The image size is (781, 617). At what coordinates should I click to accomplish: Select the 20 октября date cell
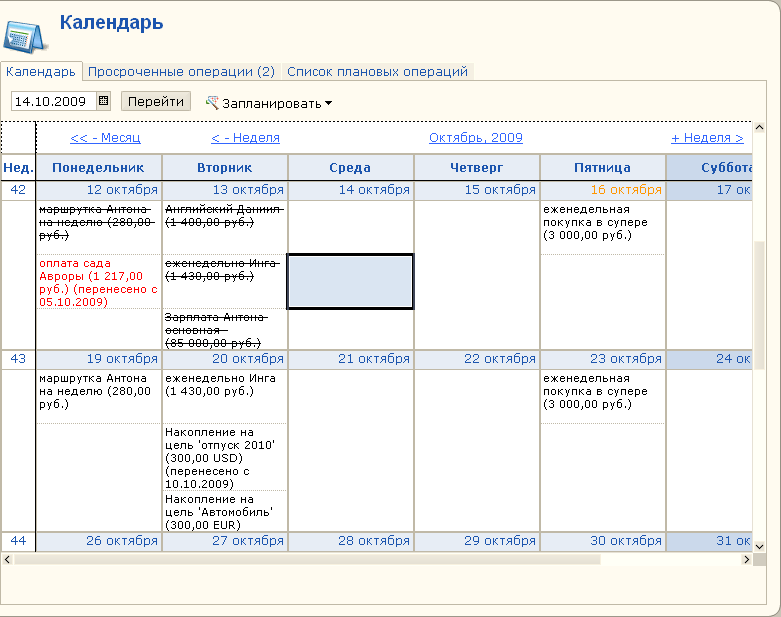[x=225, y=359]
